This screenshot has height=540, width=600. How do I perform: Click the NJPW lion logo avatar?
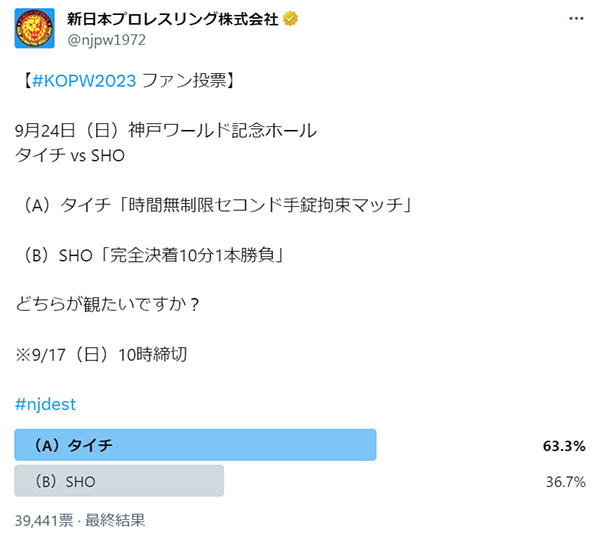point(34,28)
